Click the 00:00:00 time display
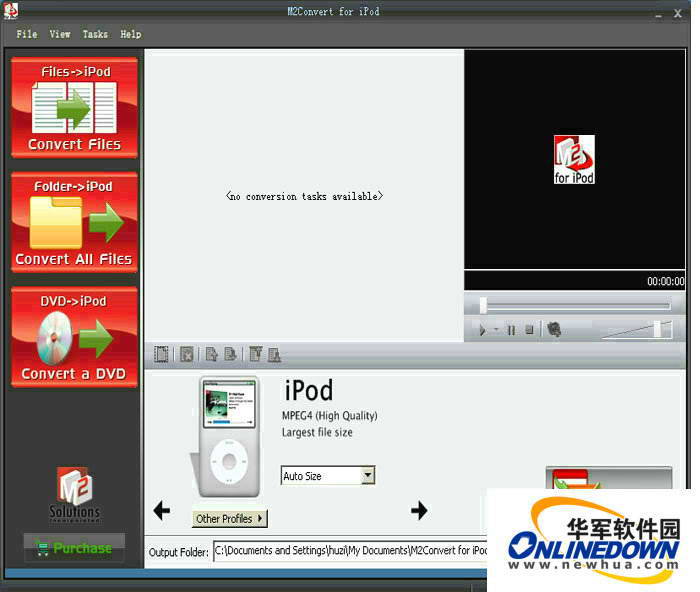Screen dimensions: 700x592 (666, 281)
